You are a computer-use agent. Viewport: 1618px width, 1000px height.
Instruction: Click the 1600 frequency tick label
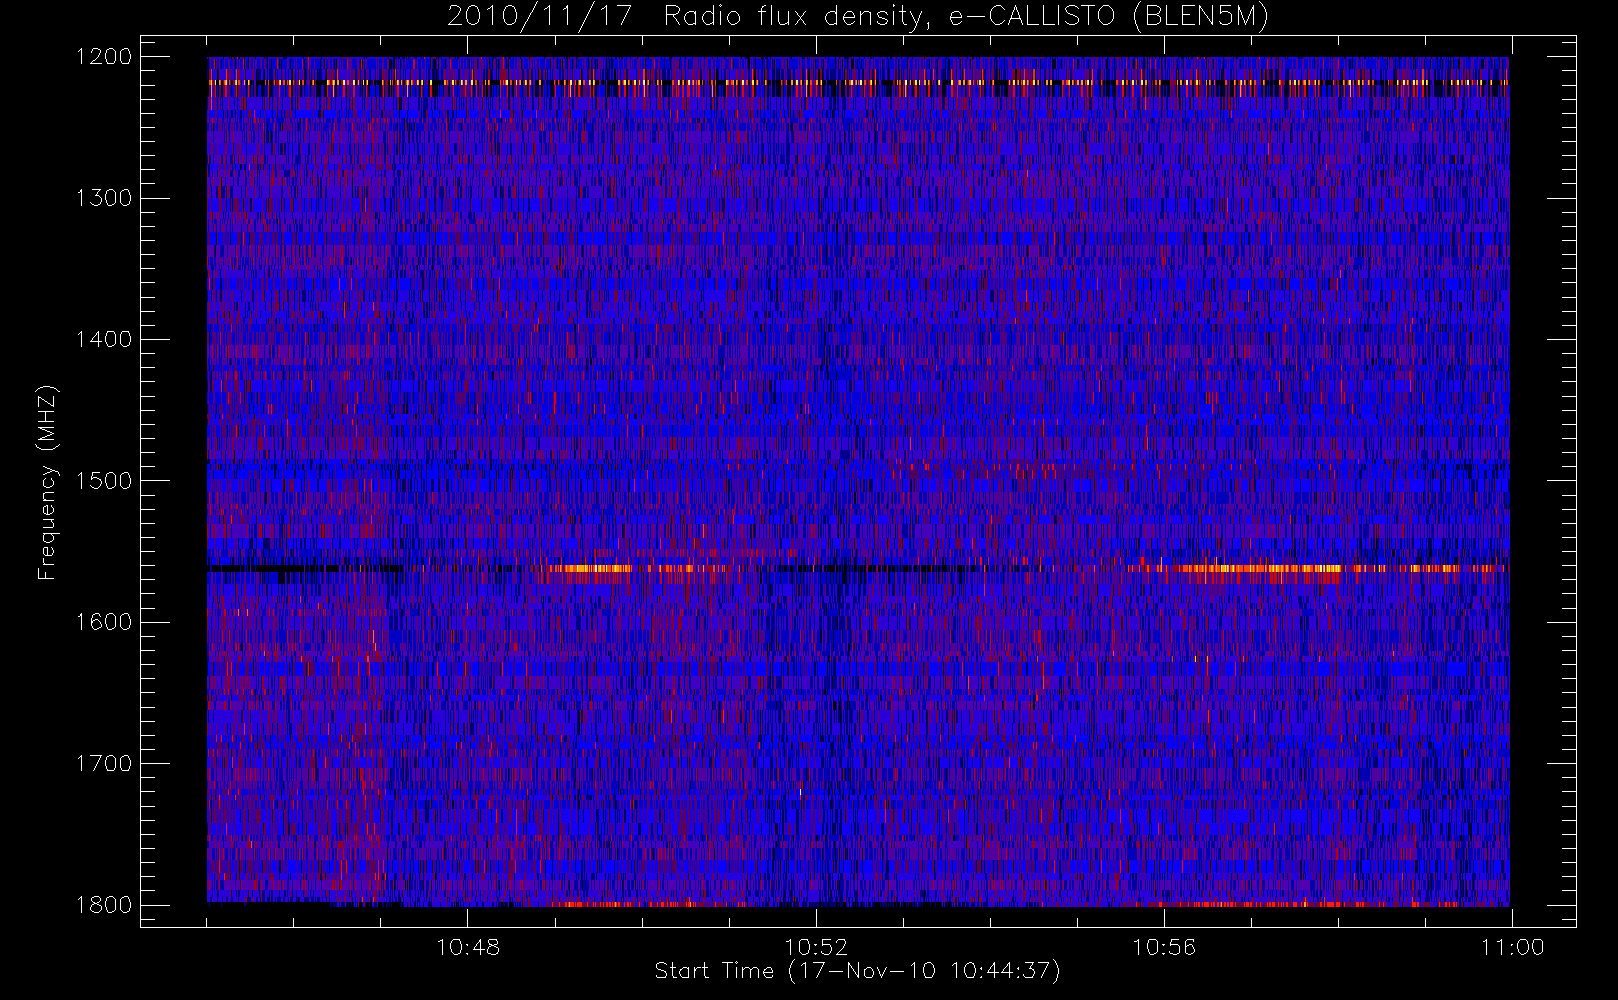(x=104, y=622)
